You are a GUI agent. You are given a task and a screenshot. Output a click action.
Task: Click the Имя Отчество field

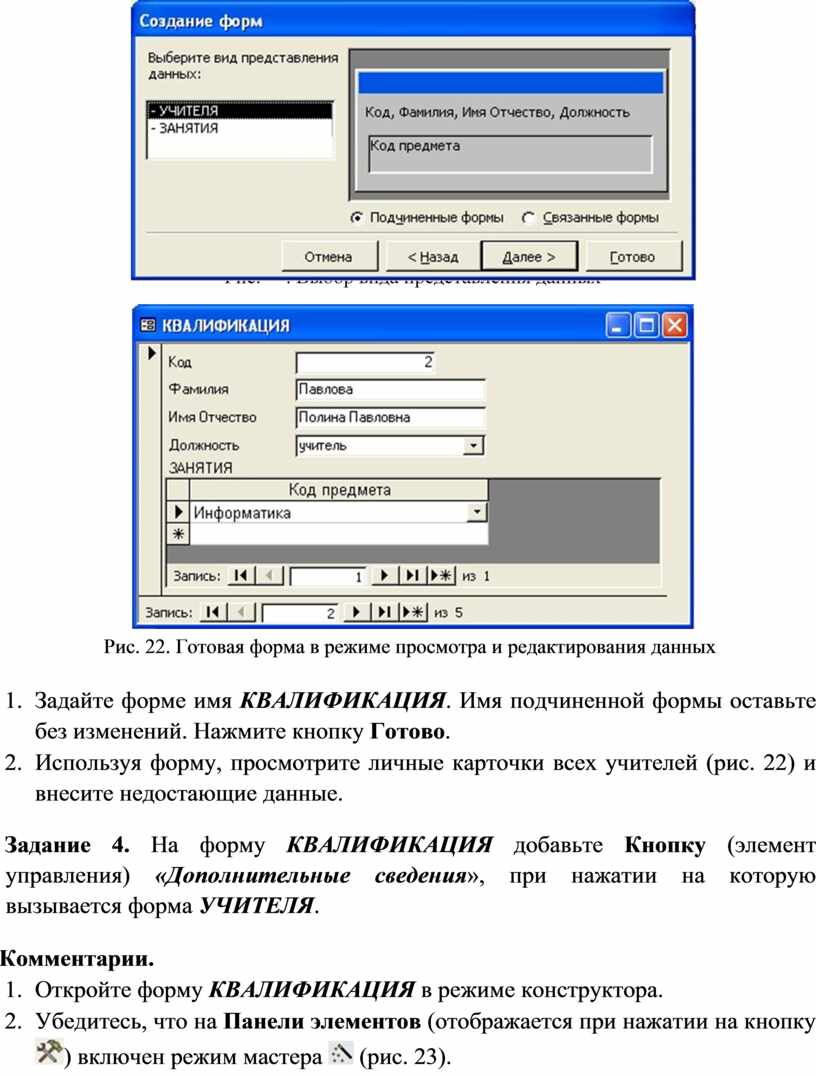pyautogui.click(x=390, y=417)
